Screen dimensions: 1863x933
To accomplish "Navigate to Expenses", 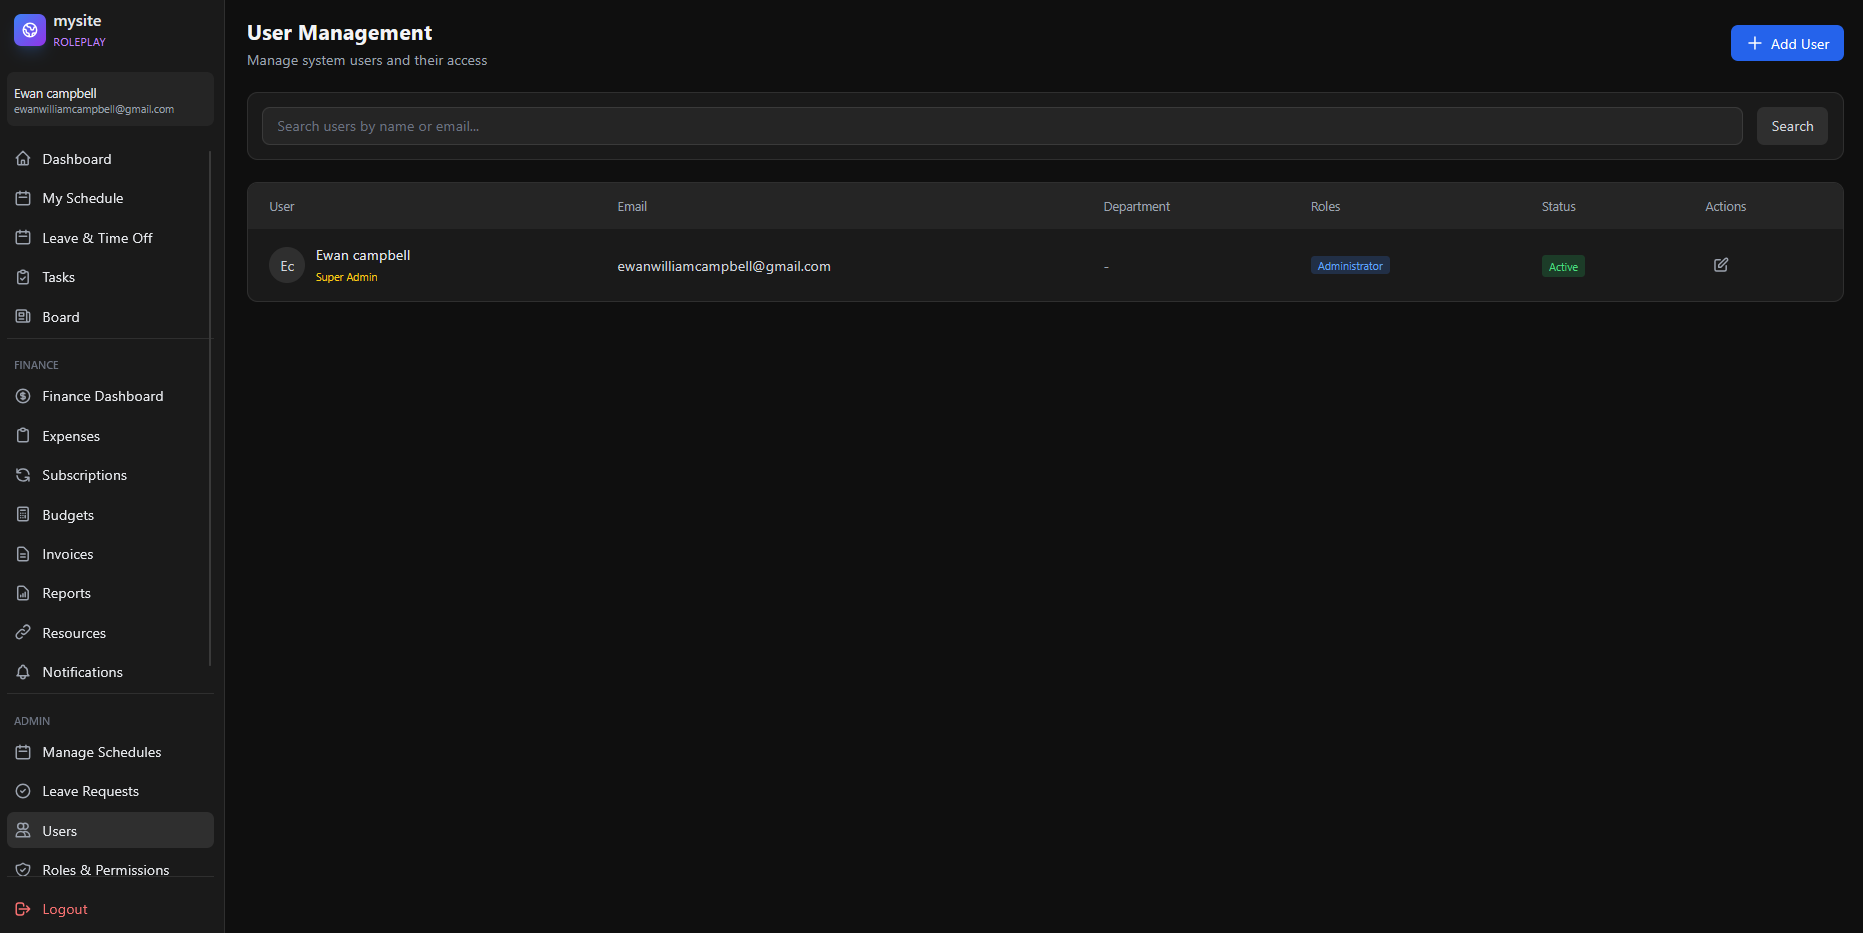I will (71, 436).
